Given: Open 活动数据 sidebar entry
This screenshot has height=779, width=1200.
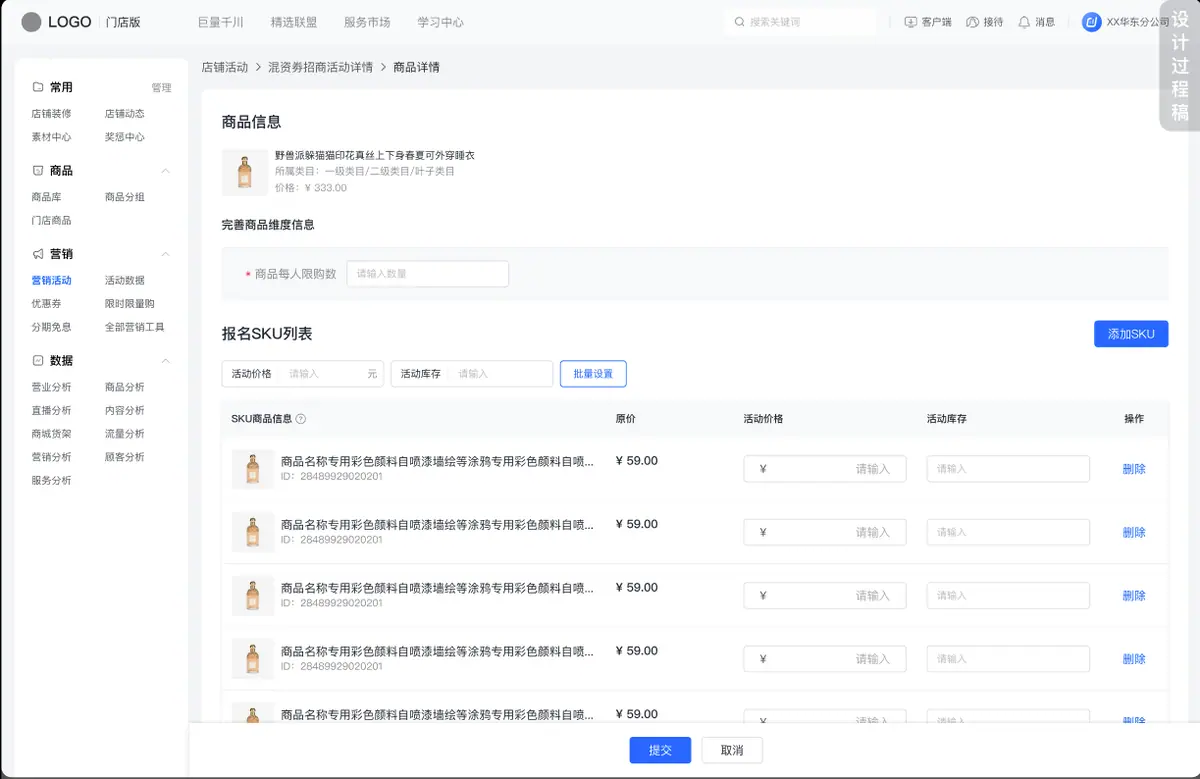Looking at the screenshot, I should [125, 280].
